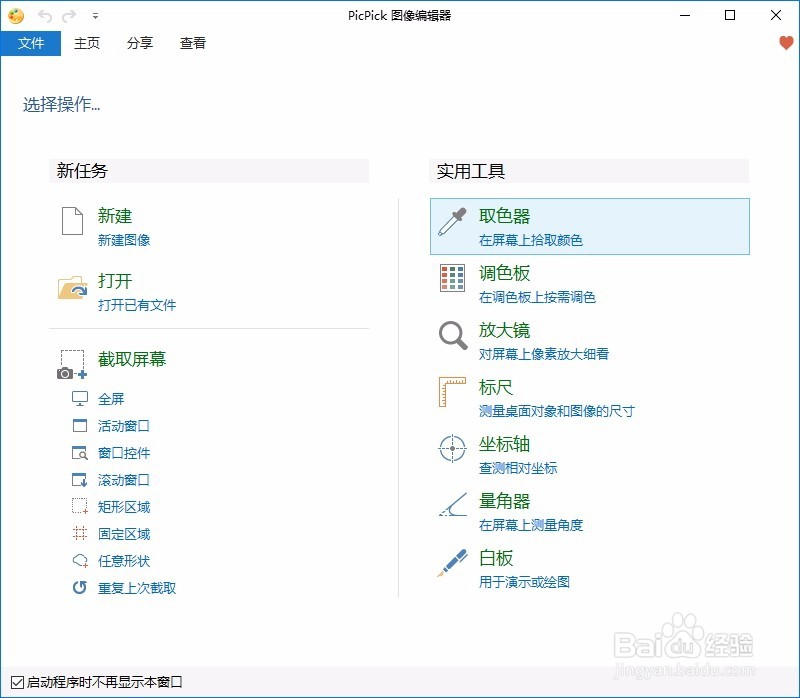Click the angle icon for 量角器

(x=453, y=505)
